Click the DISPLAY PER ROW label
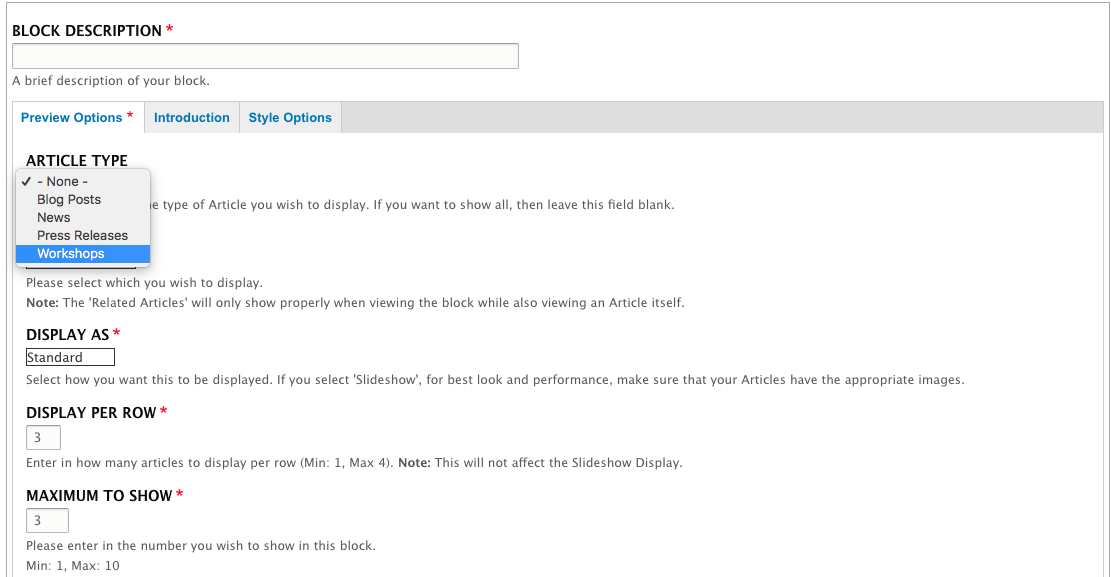The width and height of the screenshot is (1111, 577). (x=91, y=413)
